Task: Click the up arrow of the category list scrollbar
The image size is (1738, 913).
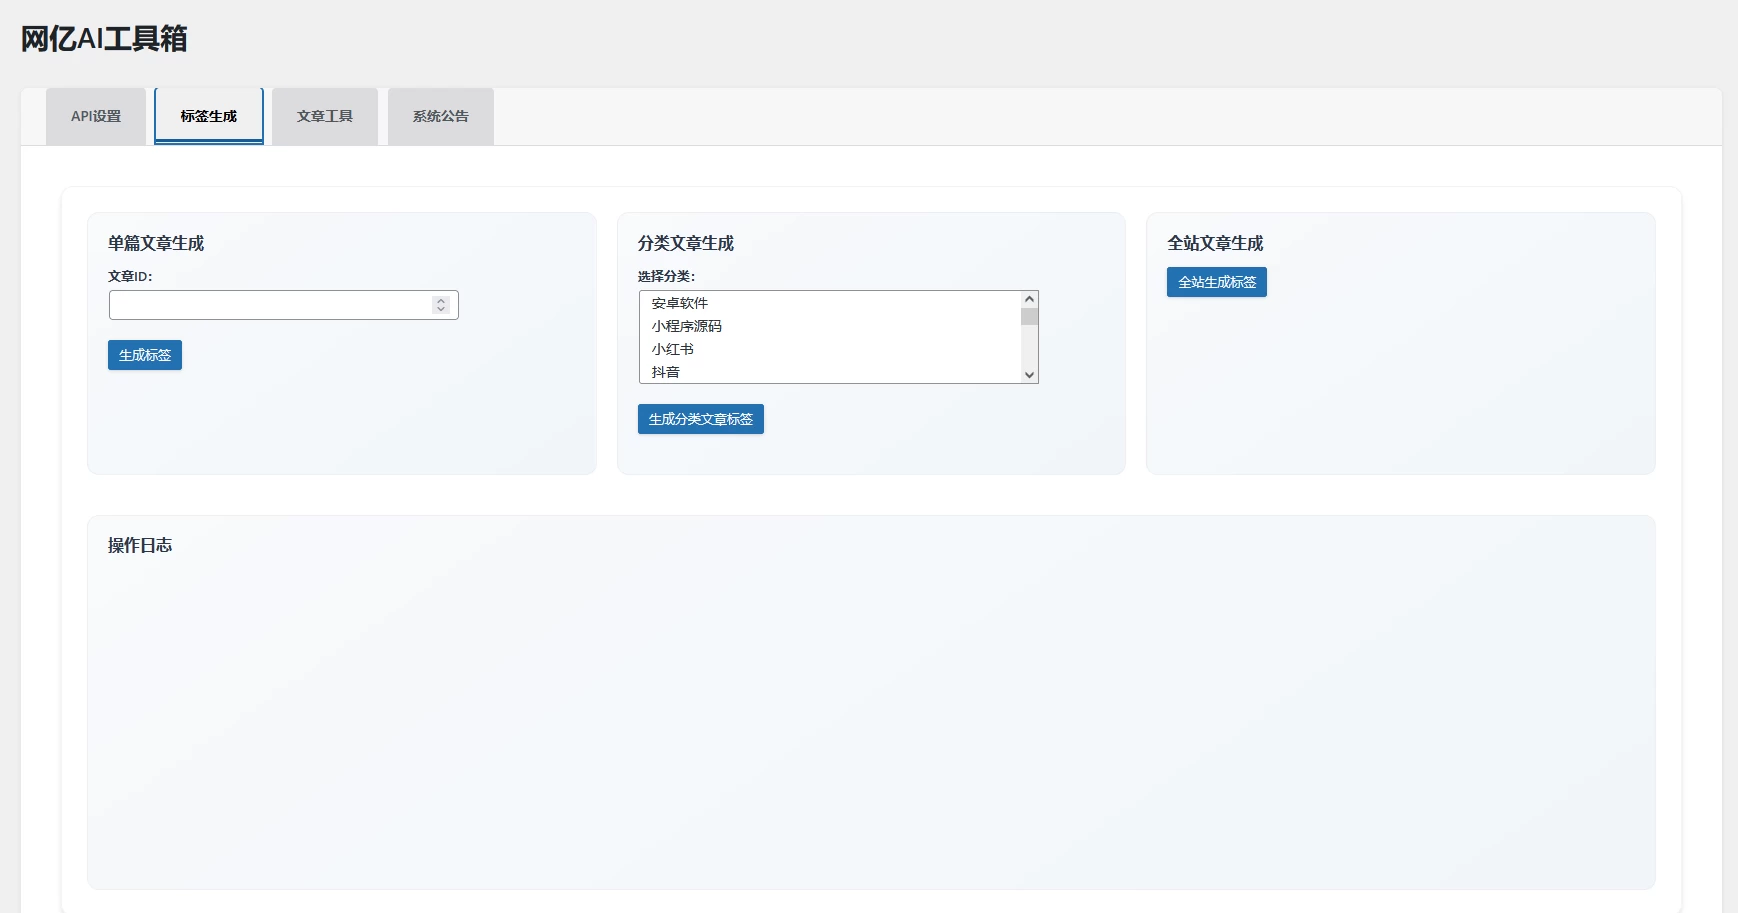Action: click(x=1029, y=297)
